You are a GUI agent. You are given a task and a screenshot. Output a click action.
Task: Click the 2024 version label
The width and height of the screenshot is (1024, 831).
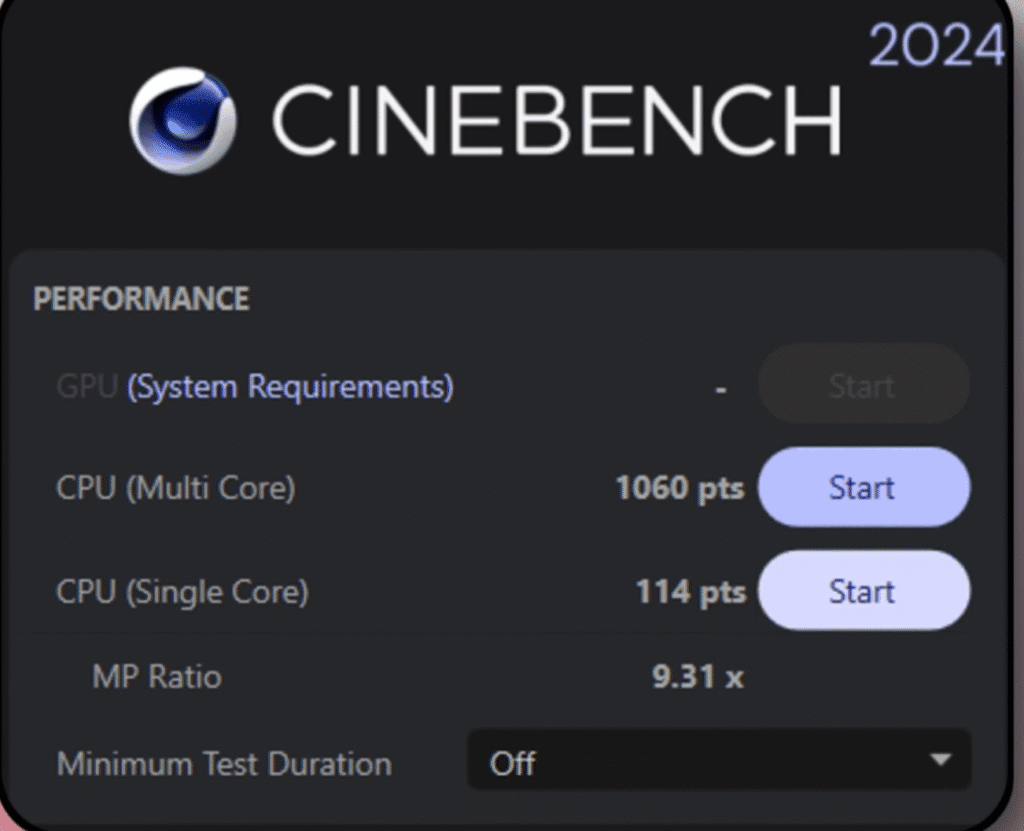coord(936,45)
